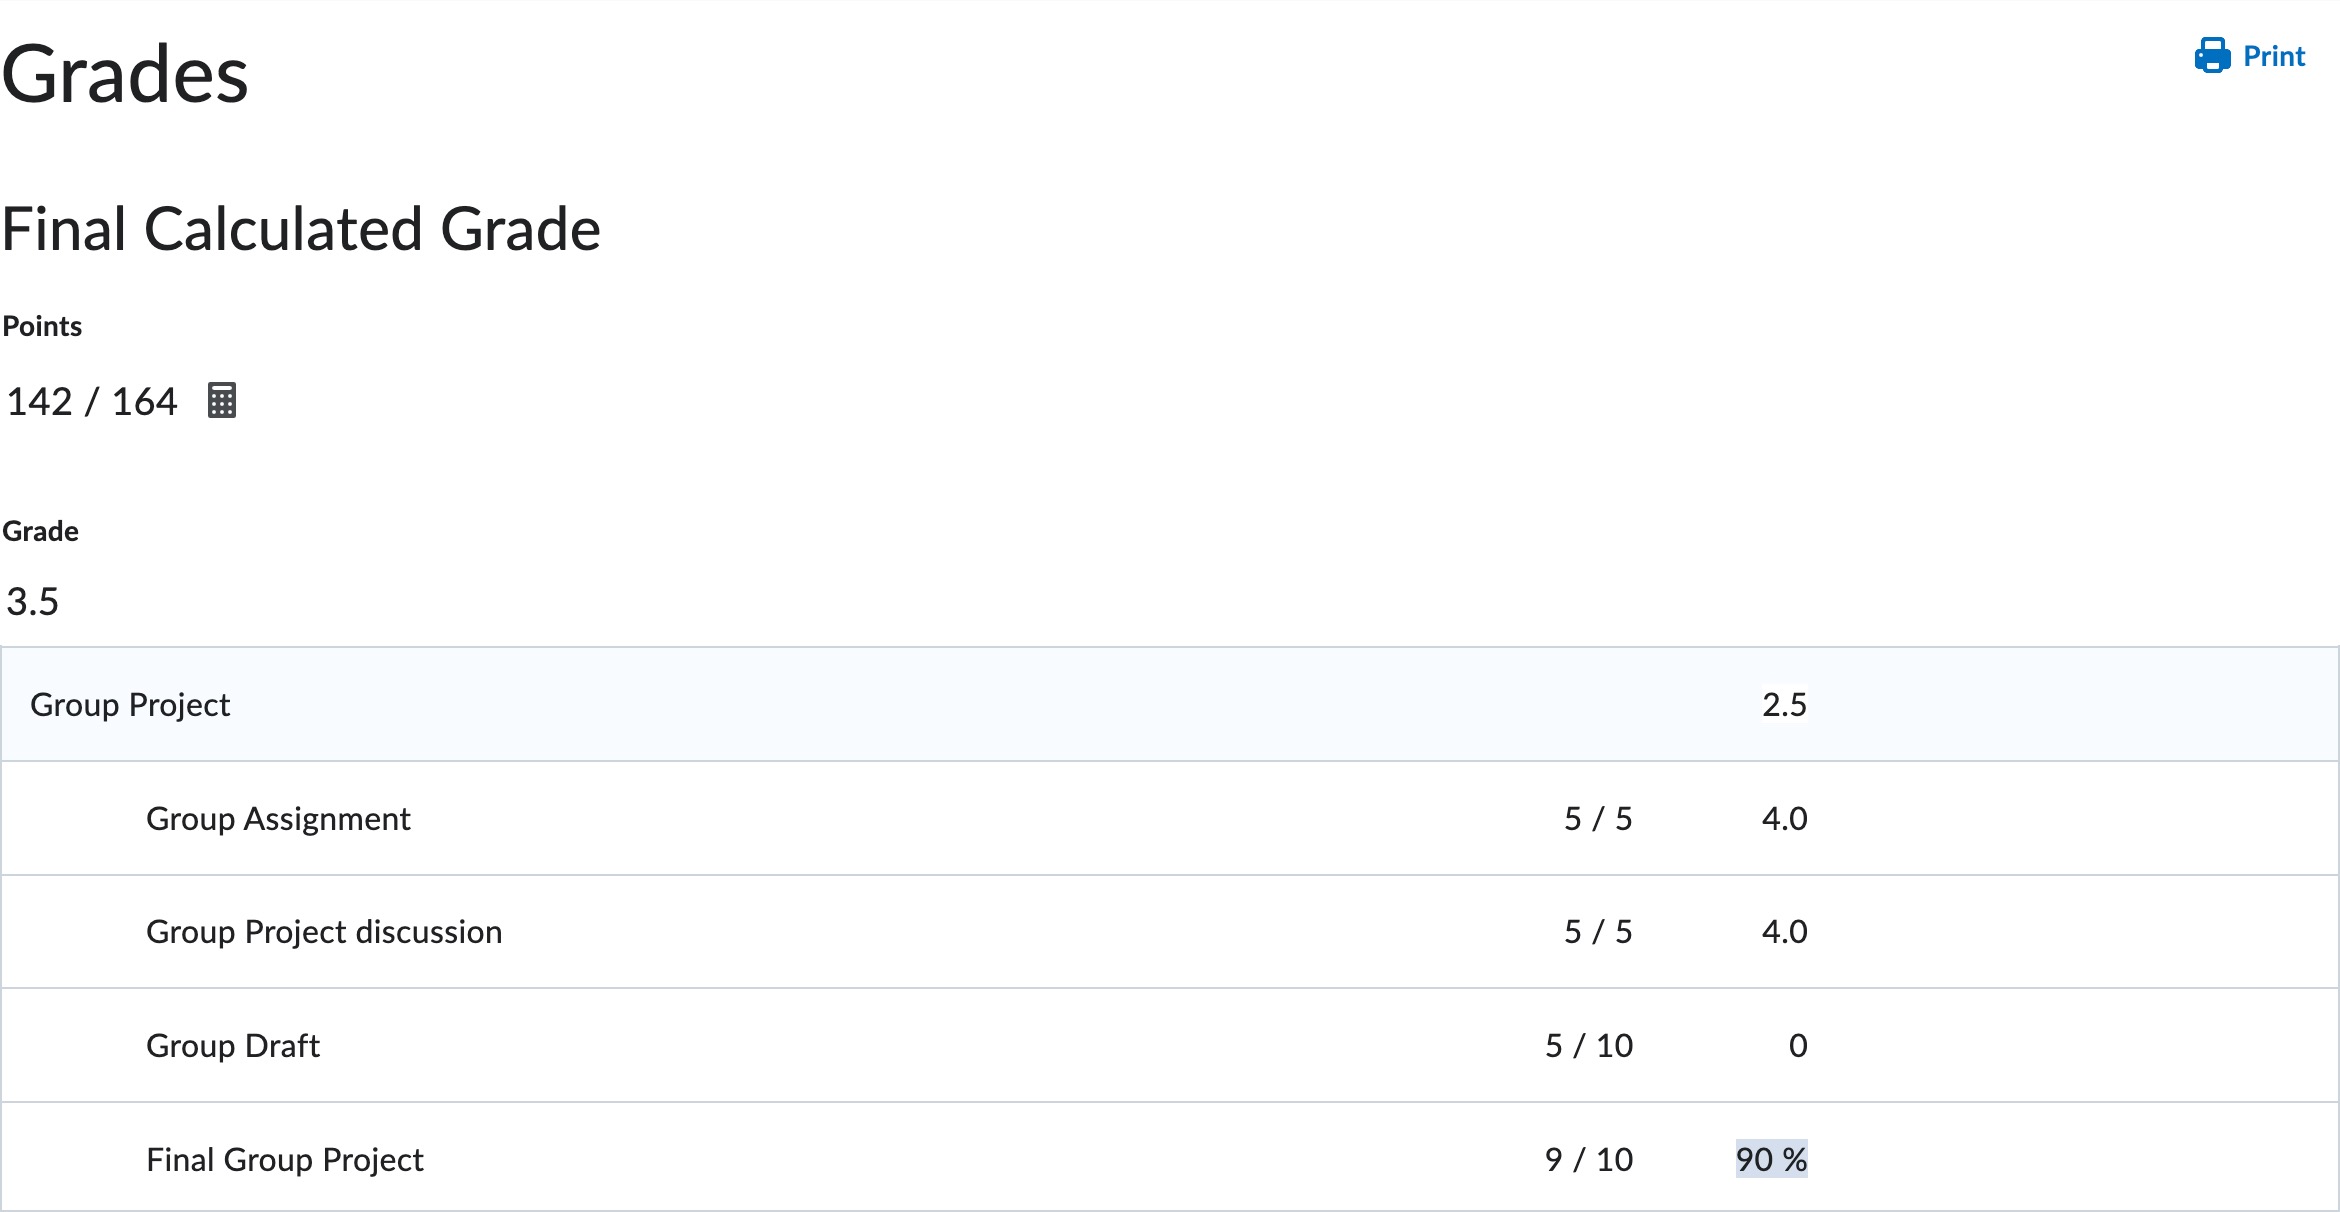Click the Print link text
This screenshot has width=2340, height=1212.
[x=2274, y=56]
